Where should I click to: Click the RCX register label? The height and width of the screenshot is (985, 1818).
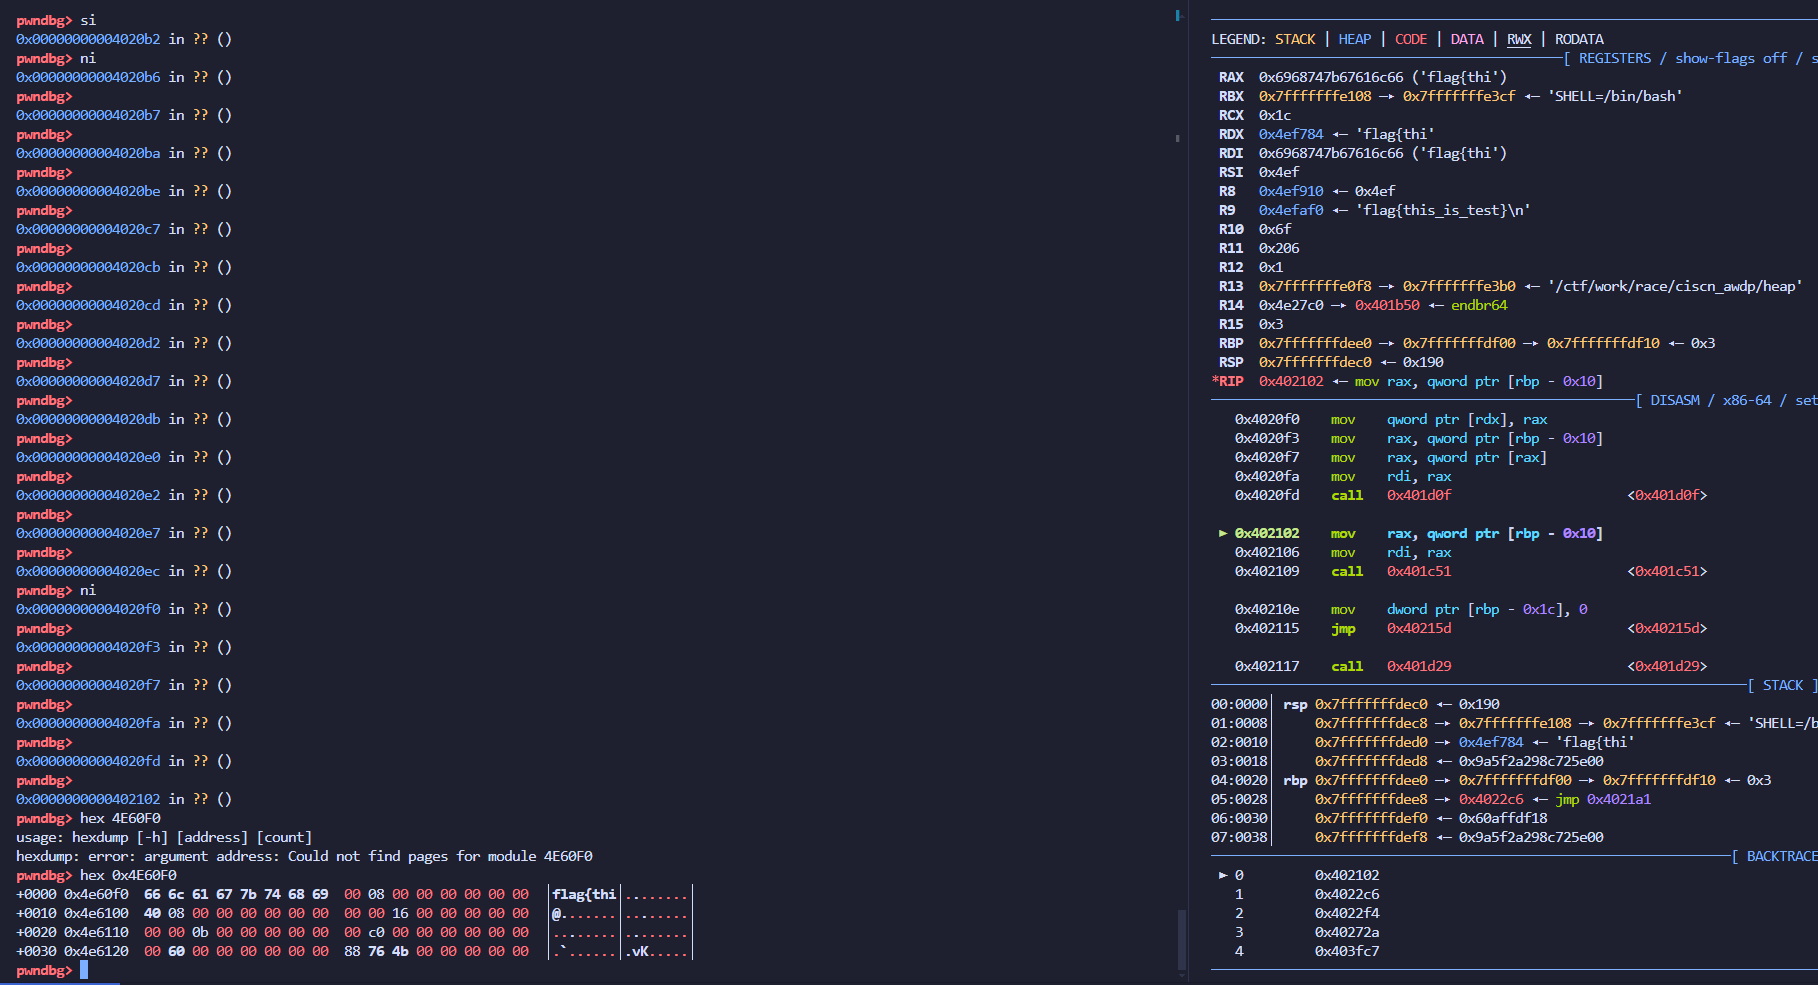(x=1231, y=115)
